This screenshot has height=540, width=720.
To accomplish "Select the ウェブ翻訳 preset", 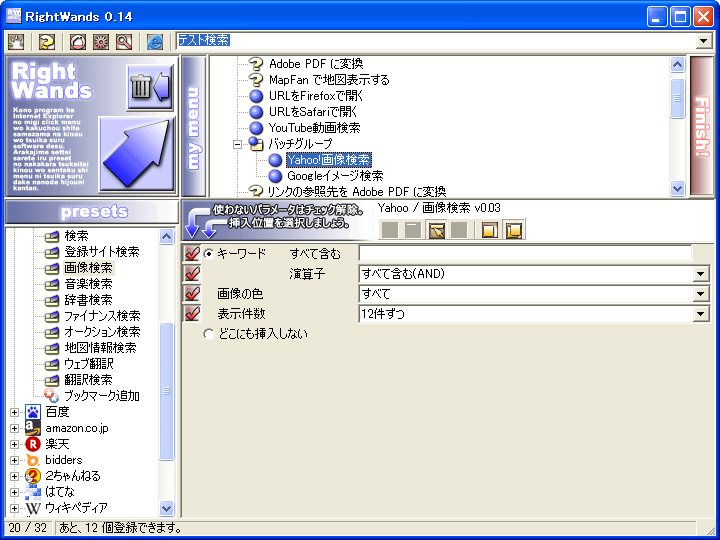I will coord(89,364).
